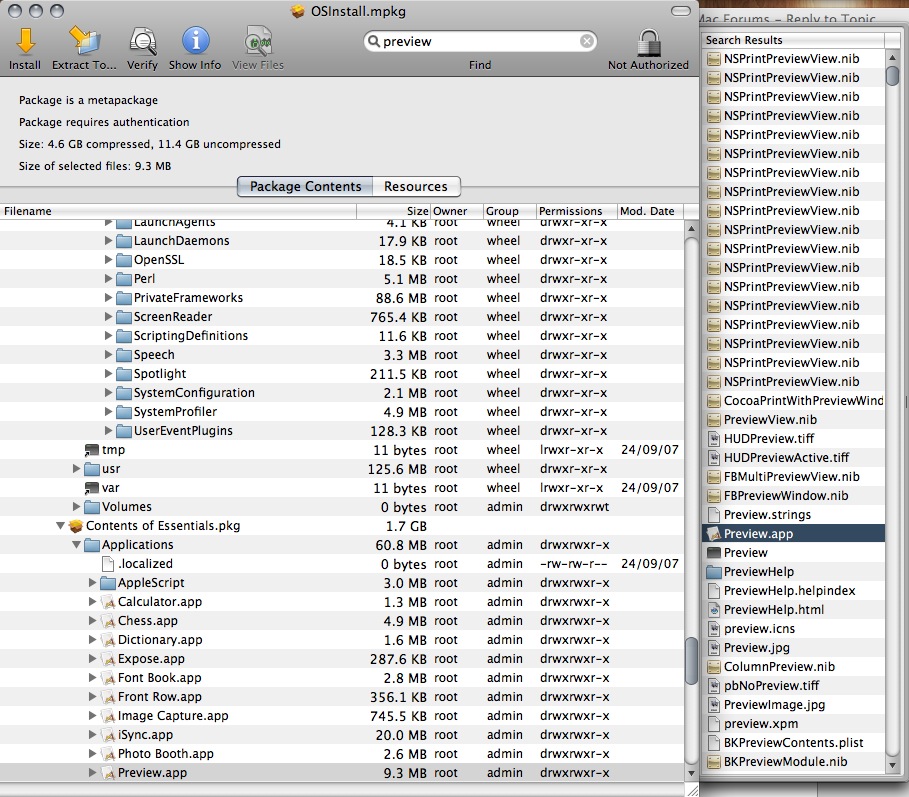Image resolution: width=909 pixels, height=797 pixels.
Task: Click the package list scrollbar thumb
Action: (x=690, y=661)
